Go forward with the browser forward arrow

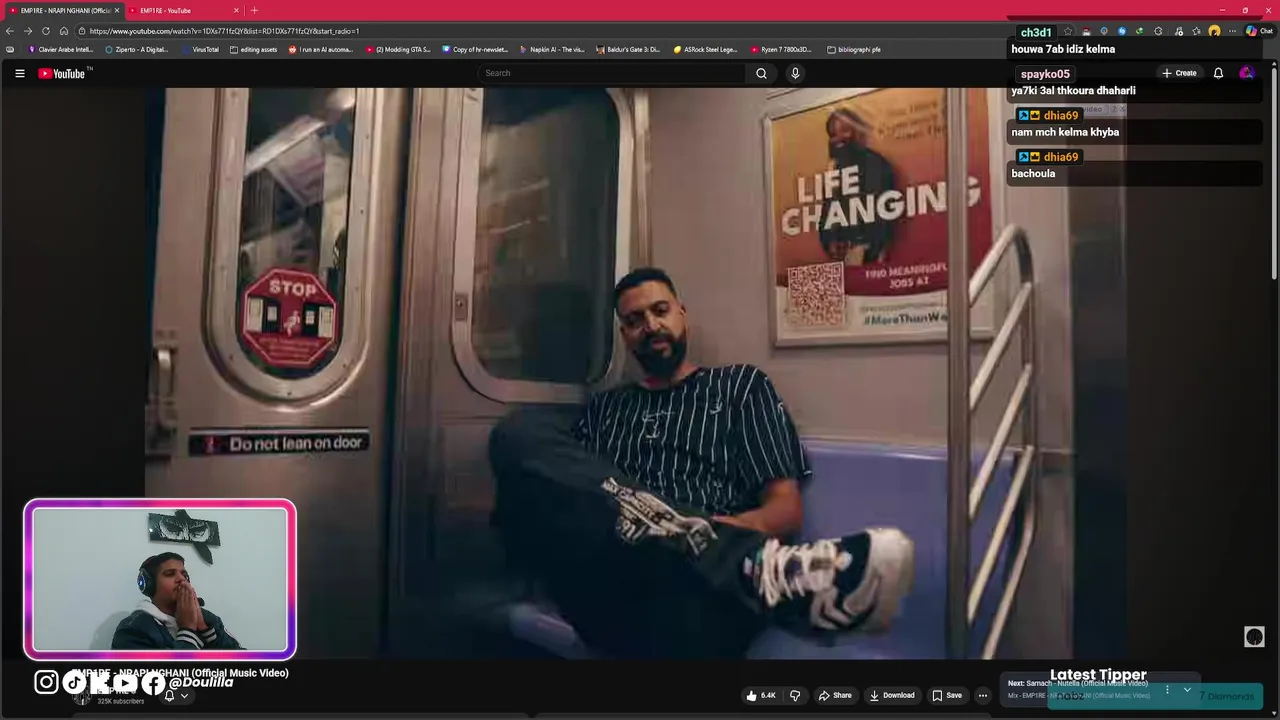[28, 31]
